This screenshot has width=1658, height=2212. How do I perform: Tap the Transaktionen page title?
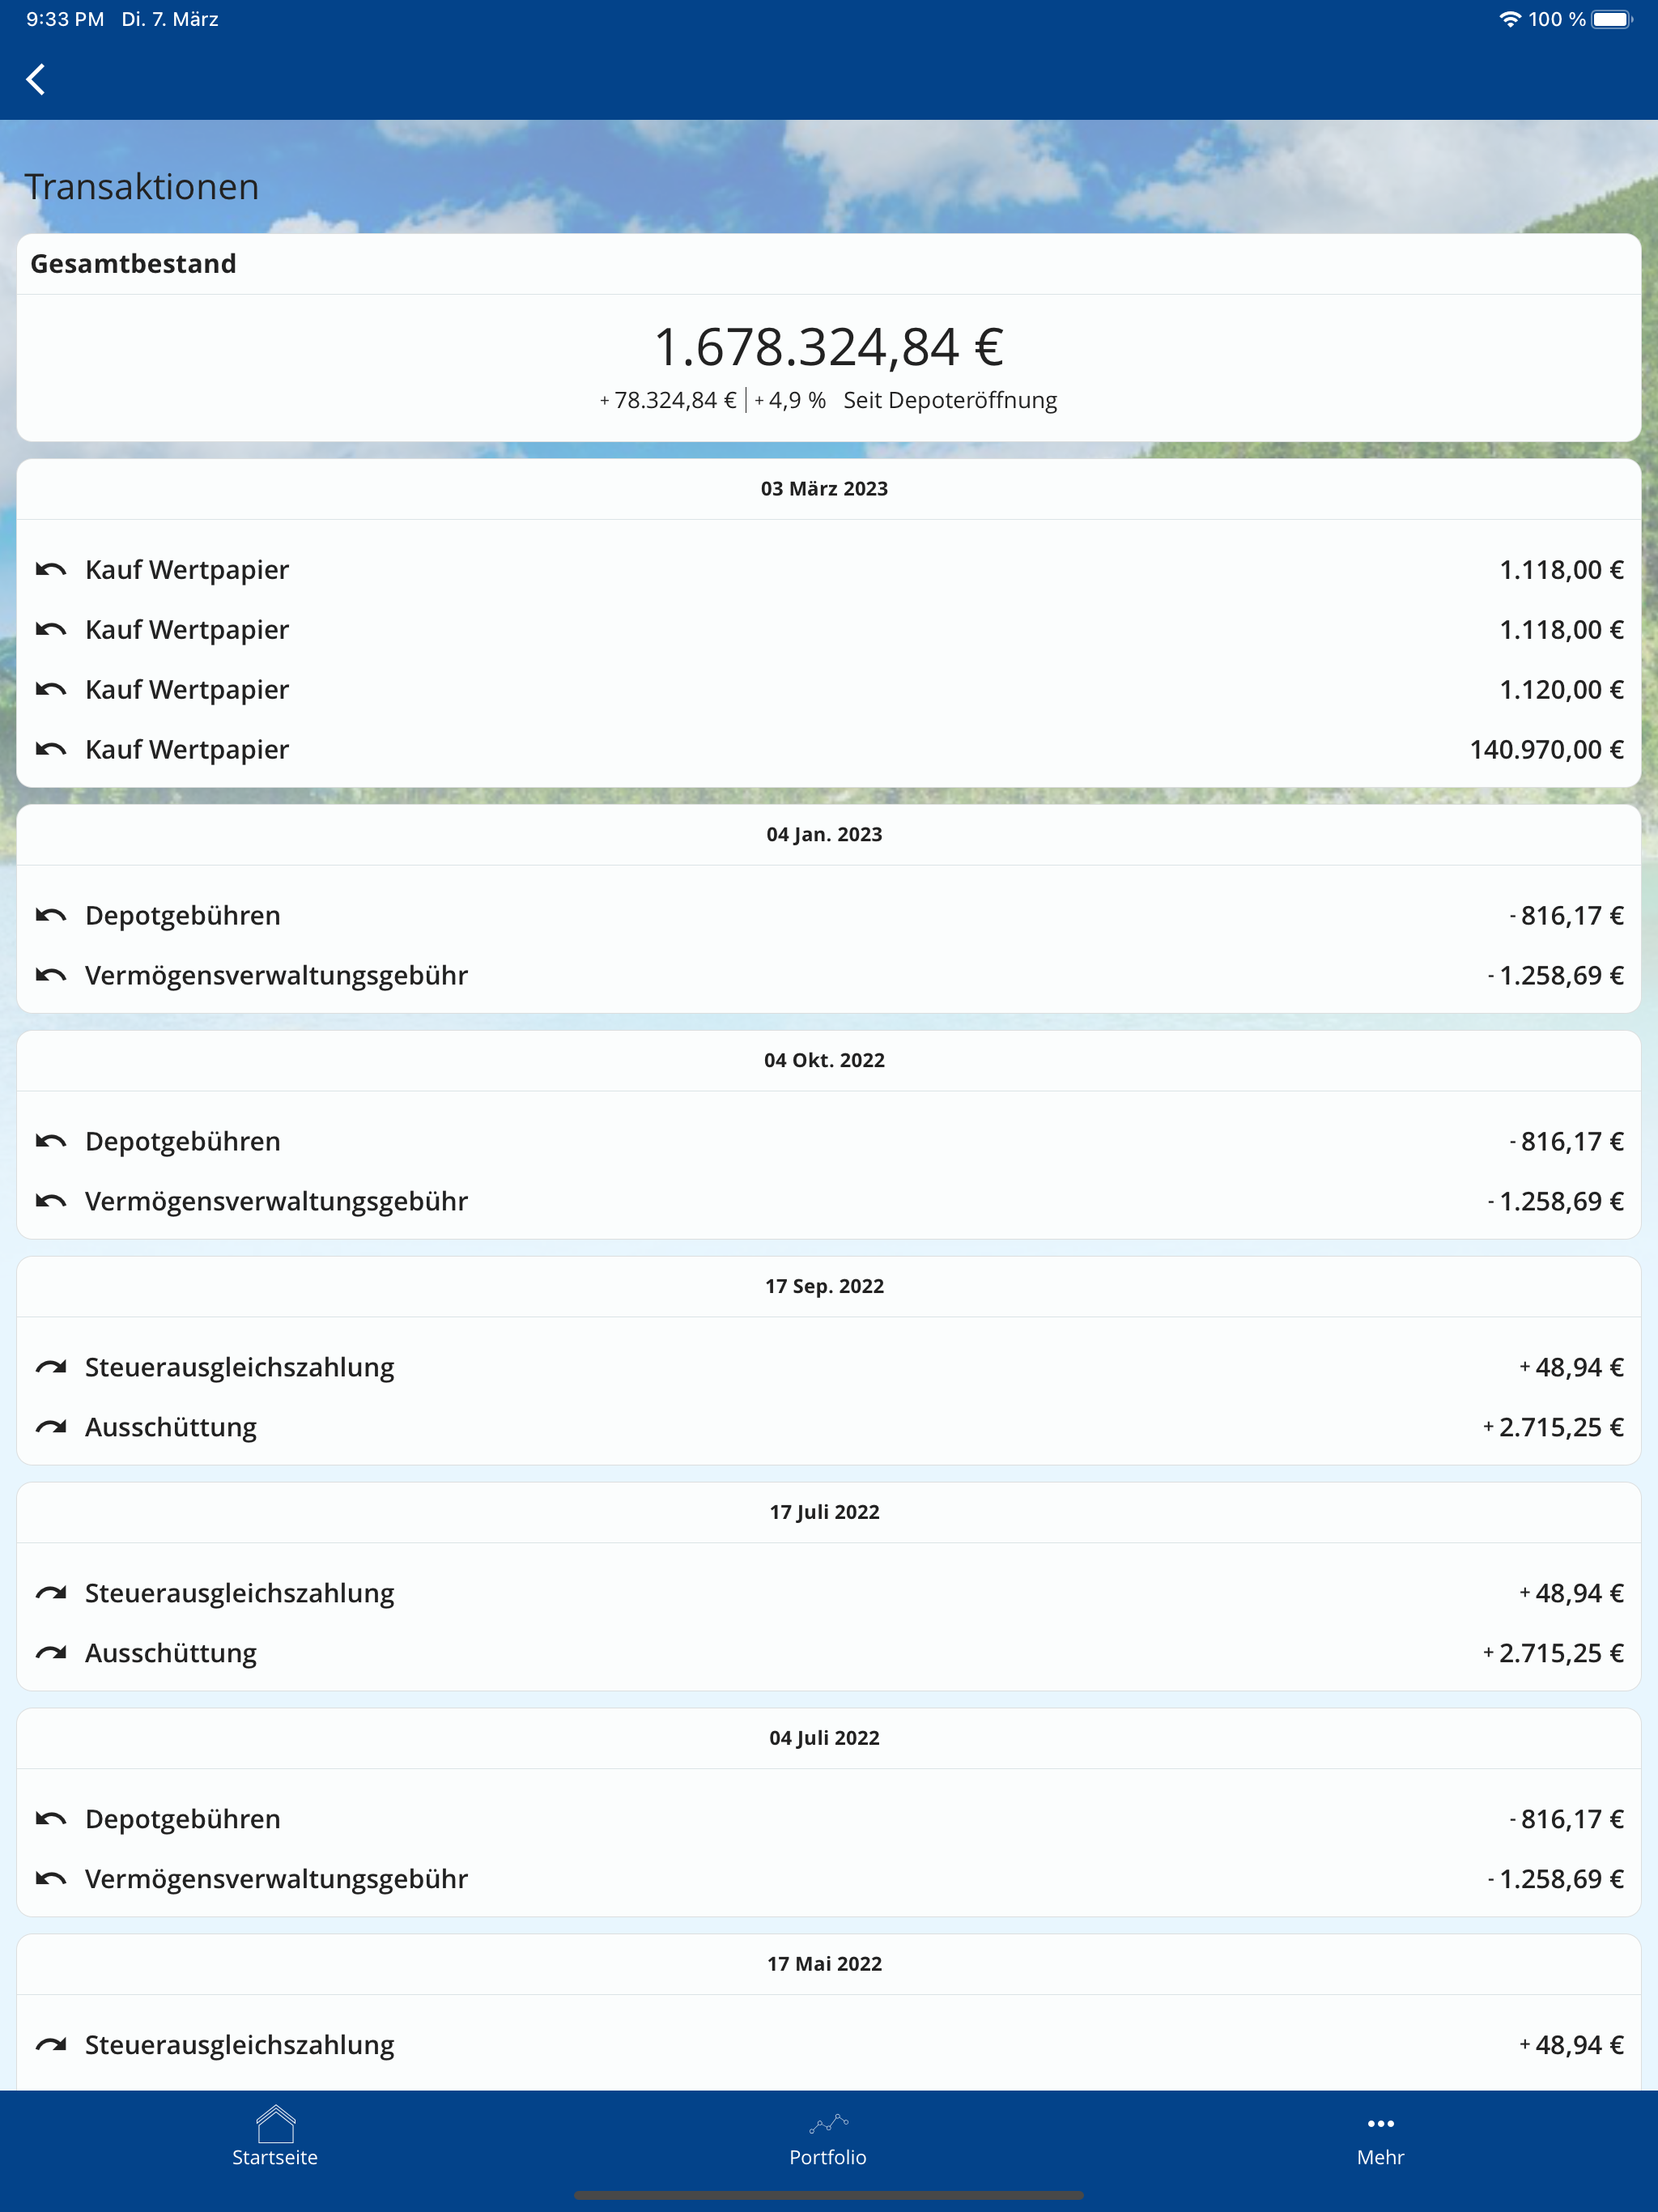(x=142, y=188)
